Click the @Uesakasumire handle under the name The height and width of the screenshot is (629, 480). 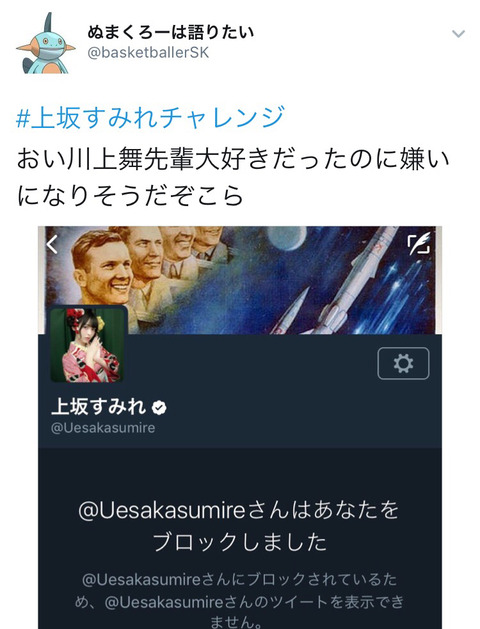click(x=103, y=428)
